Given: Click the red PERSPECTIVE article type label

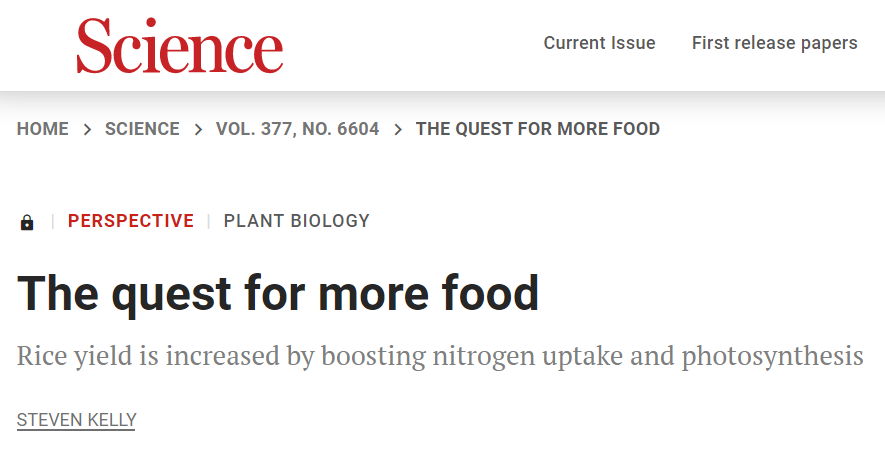Looking at the screenshot, I should coord(131,221).
